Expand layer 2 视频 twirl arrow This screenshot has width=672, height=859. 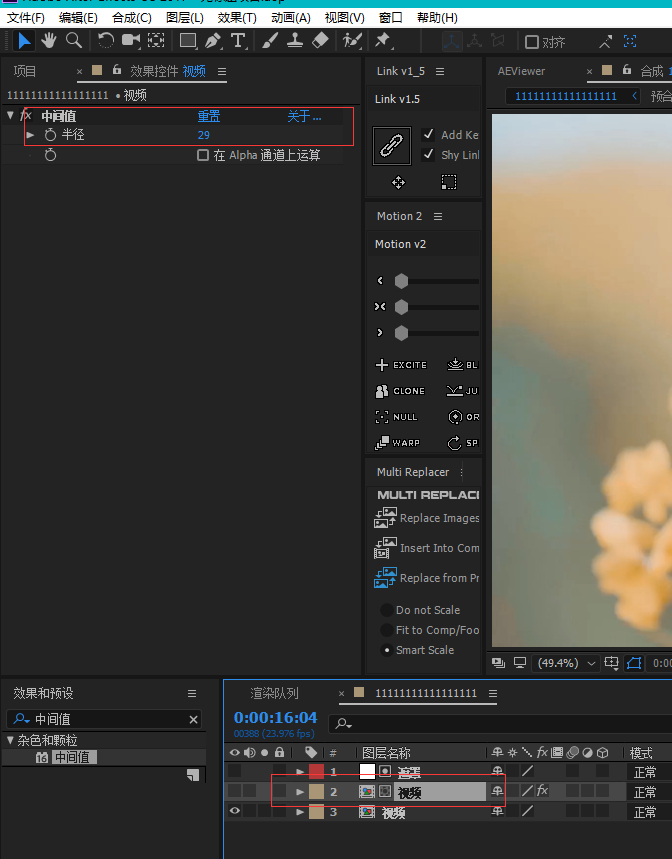(x=300, y=792)
